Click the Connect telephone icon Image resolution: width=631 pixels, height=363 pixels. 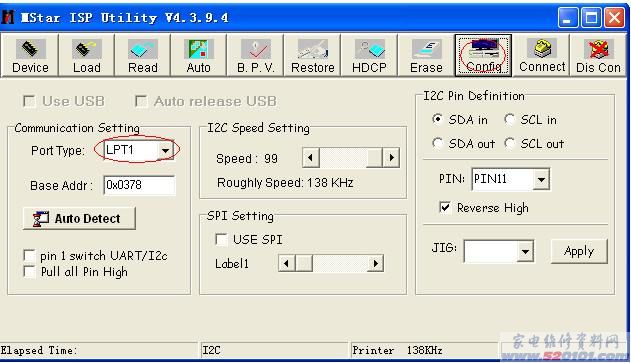point(542,56)
